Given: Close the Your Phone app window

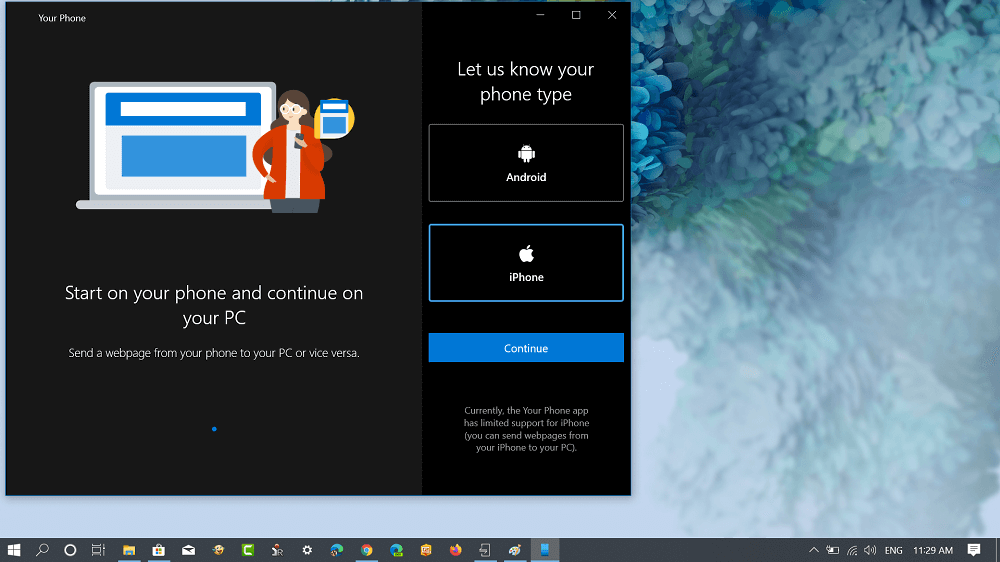Looking at the screenshot, I should click(612, 15).
